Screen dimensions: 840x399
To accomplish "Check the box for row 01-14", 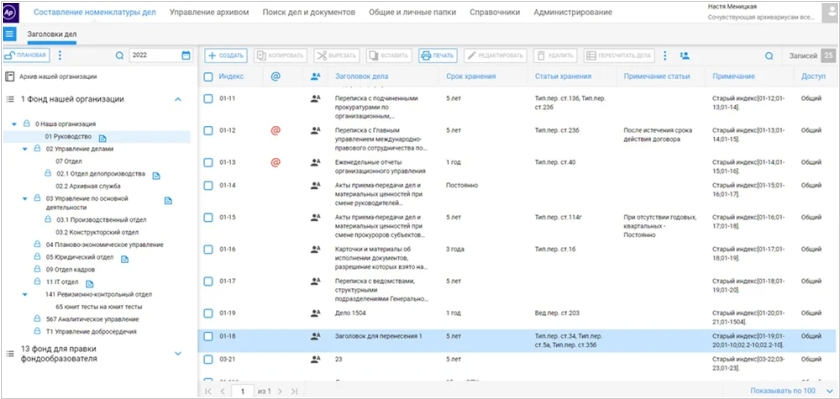I will (x=208, y=186).
